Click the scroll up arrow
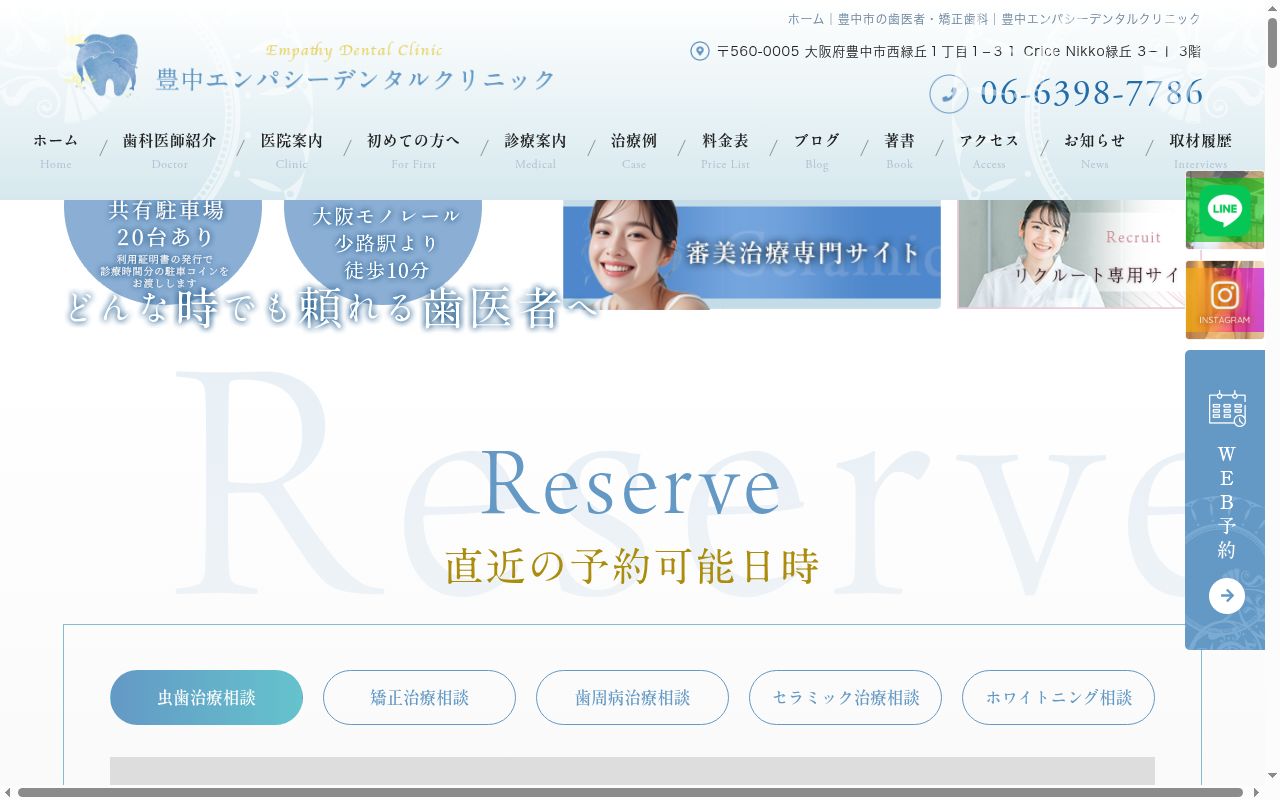Image resolution: width=1280 pixels, height=800 pixels. click(1272, 8)
